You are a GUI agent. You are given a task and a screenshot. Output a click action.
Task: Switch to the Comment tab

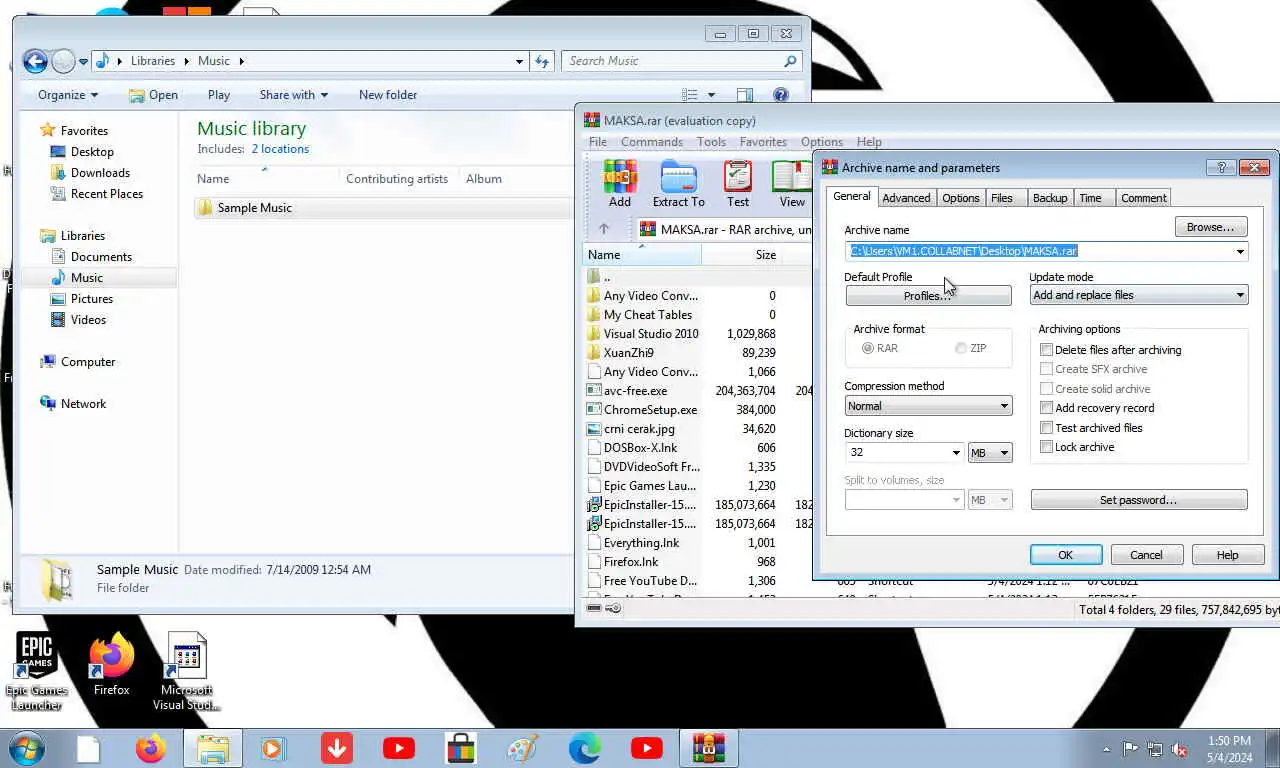pos(1143,198)
